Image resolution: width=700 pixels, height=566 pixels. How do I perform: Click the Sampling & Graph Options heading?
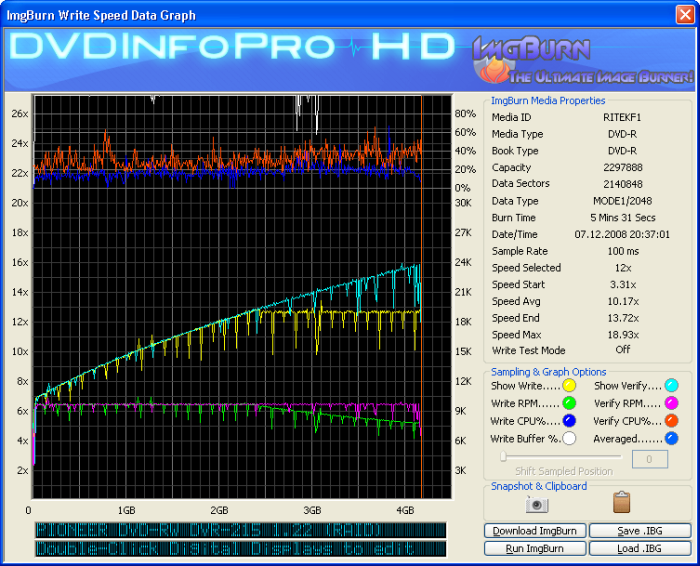(x=549, y=372)
